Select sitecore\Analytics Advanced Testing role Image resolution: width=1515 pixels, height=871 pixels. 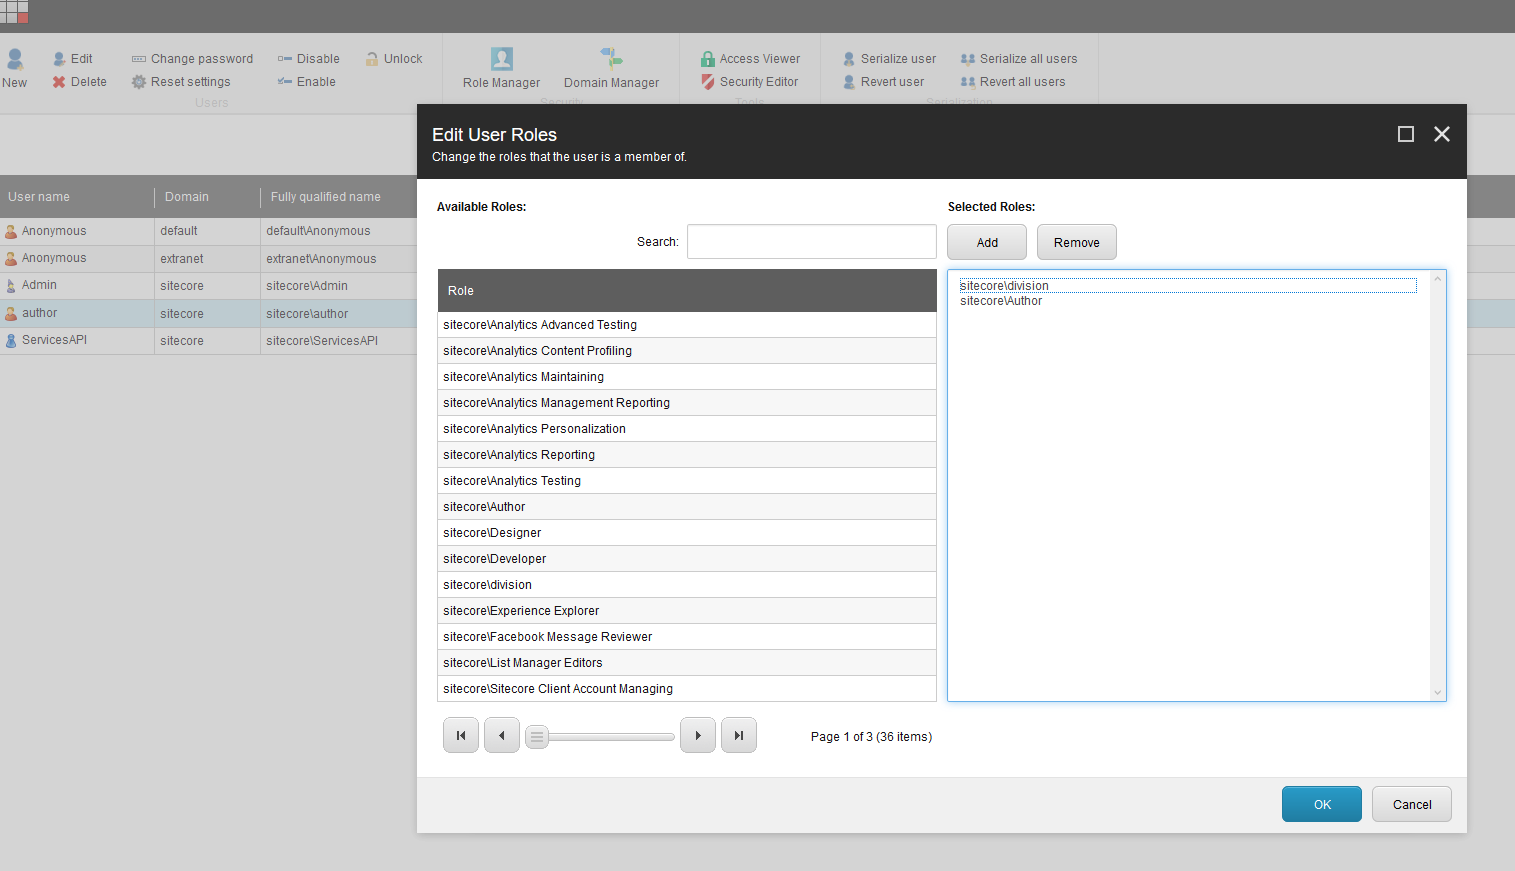click(687, 325)
